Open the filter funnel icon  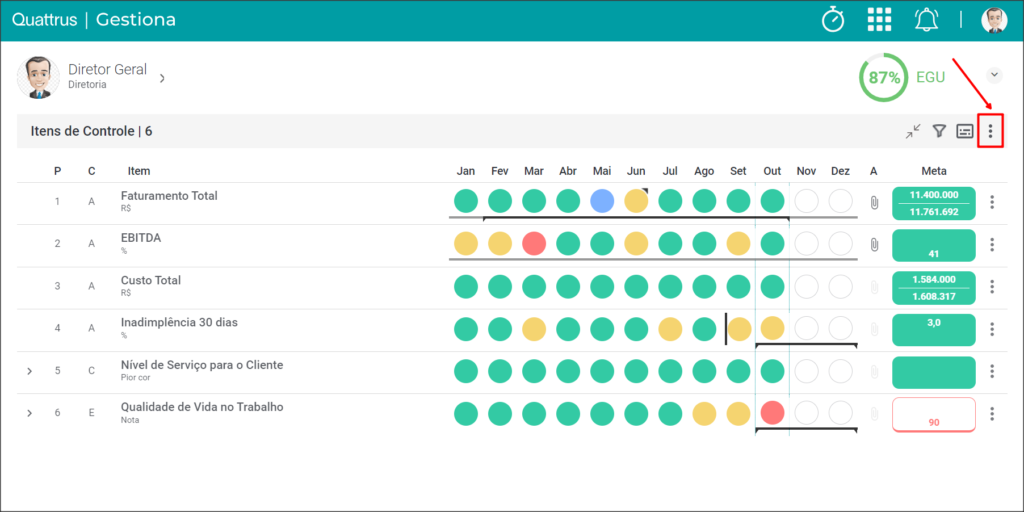coord(939,131)
